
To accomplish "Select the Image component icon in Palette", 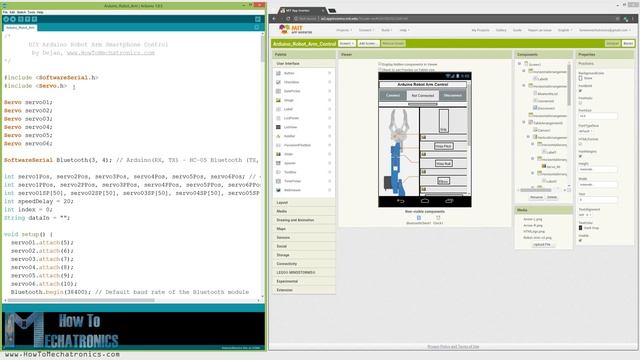I will click(x=278, y=100).
